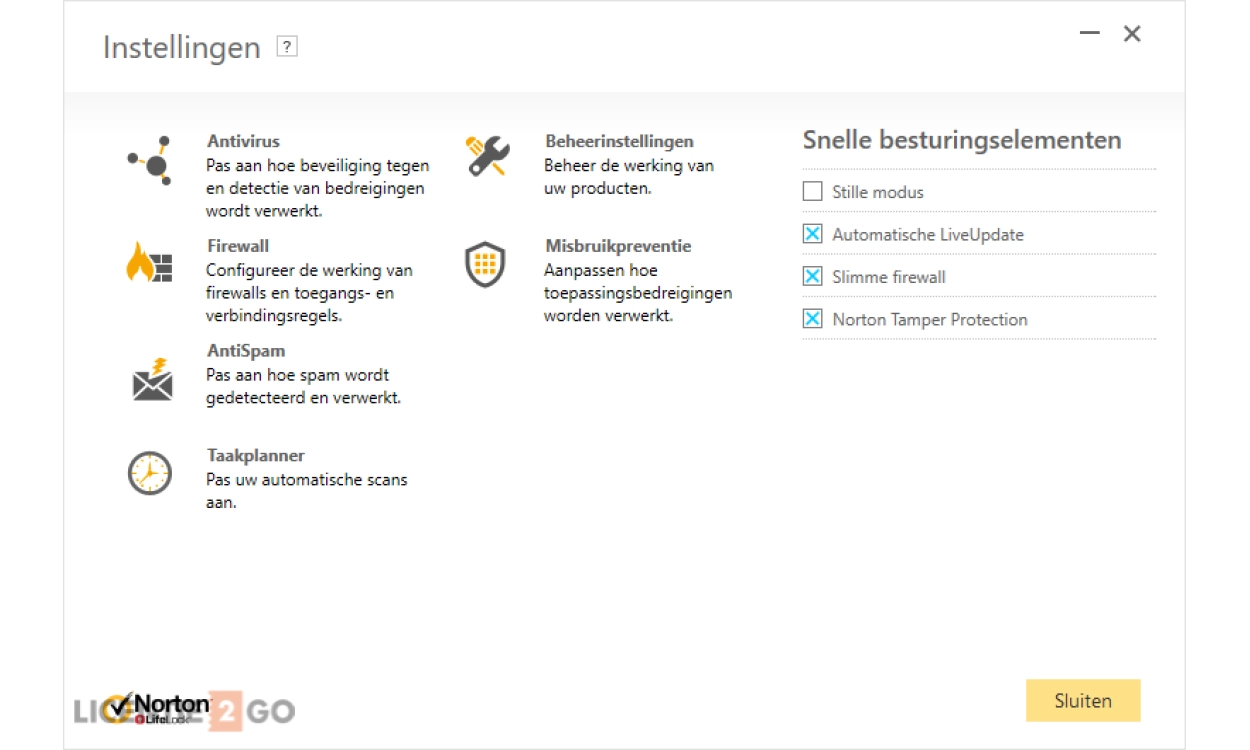Click the Beheerinstellingen wrench and screwdriver icon
This screenshot has height=750, width=1250.
(488, 157)
